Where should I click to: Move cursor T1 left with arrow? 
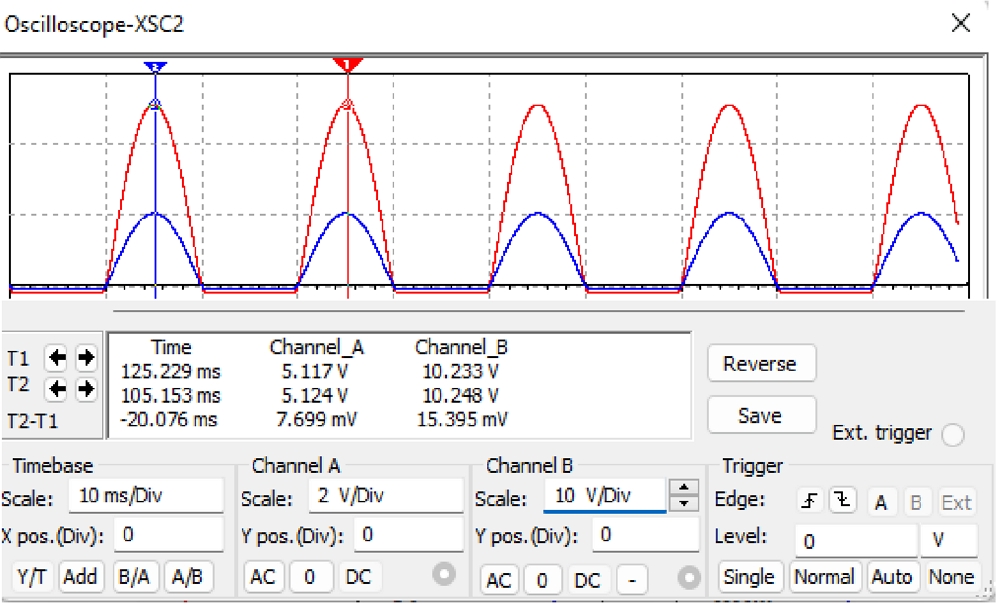[58, 357]
